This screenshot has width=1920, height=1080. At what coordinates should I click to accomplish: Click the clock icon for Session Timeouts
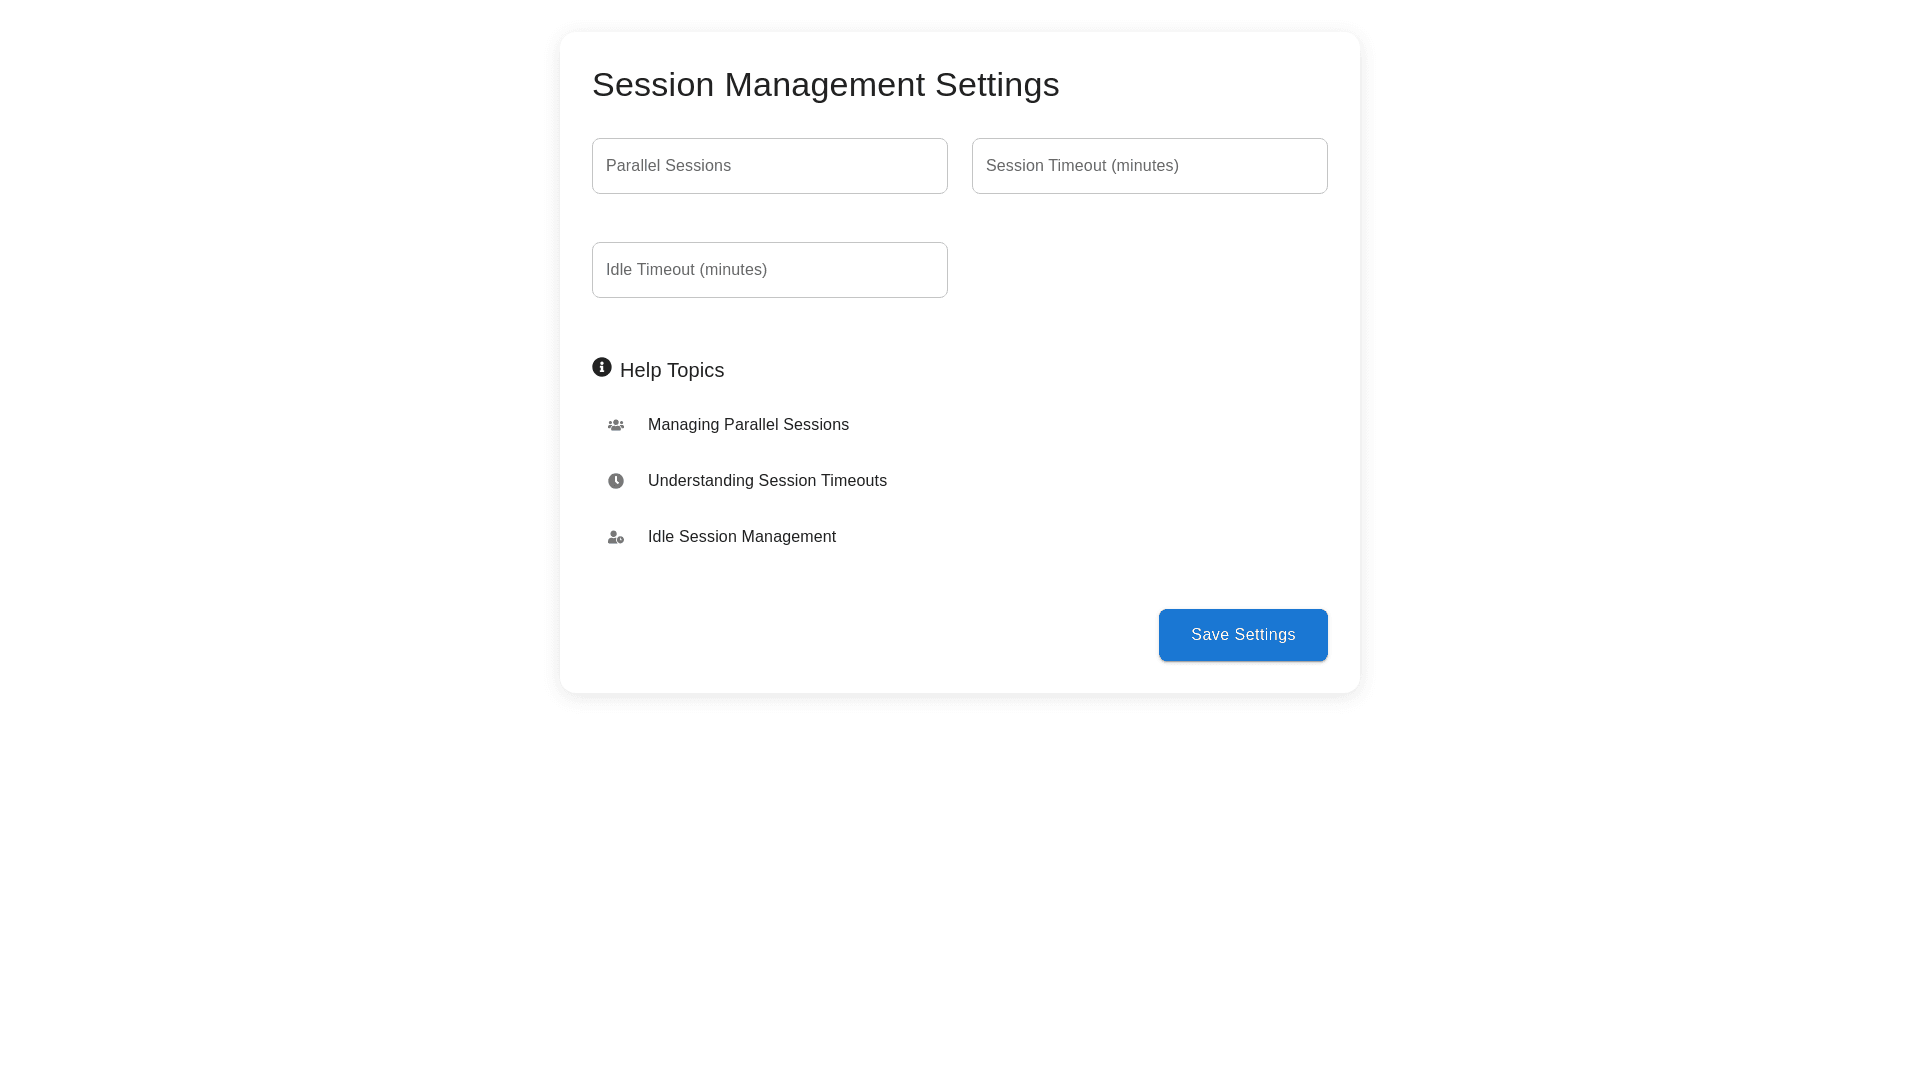[616, 481]
